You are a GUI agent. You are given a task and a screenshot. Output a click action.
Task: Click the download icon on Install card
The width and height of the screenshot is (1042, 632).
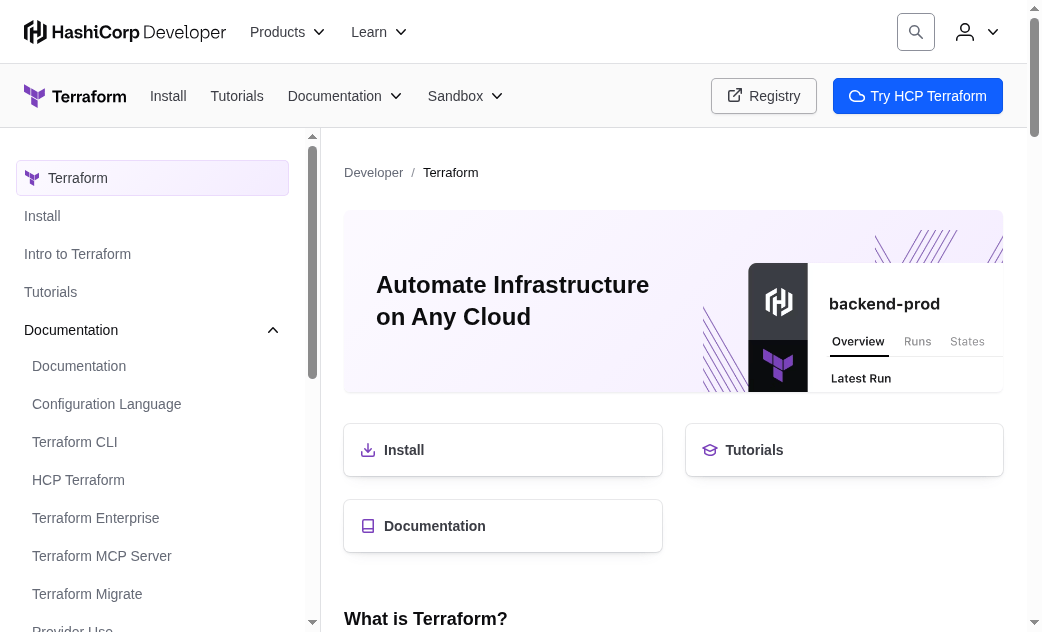click(x=367, y=450)
